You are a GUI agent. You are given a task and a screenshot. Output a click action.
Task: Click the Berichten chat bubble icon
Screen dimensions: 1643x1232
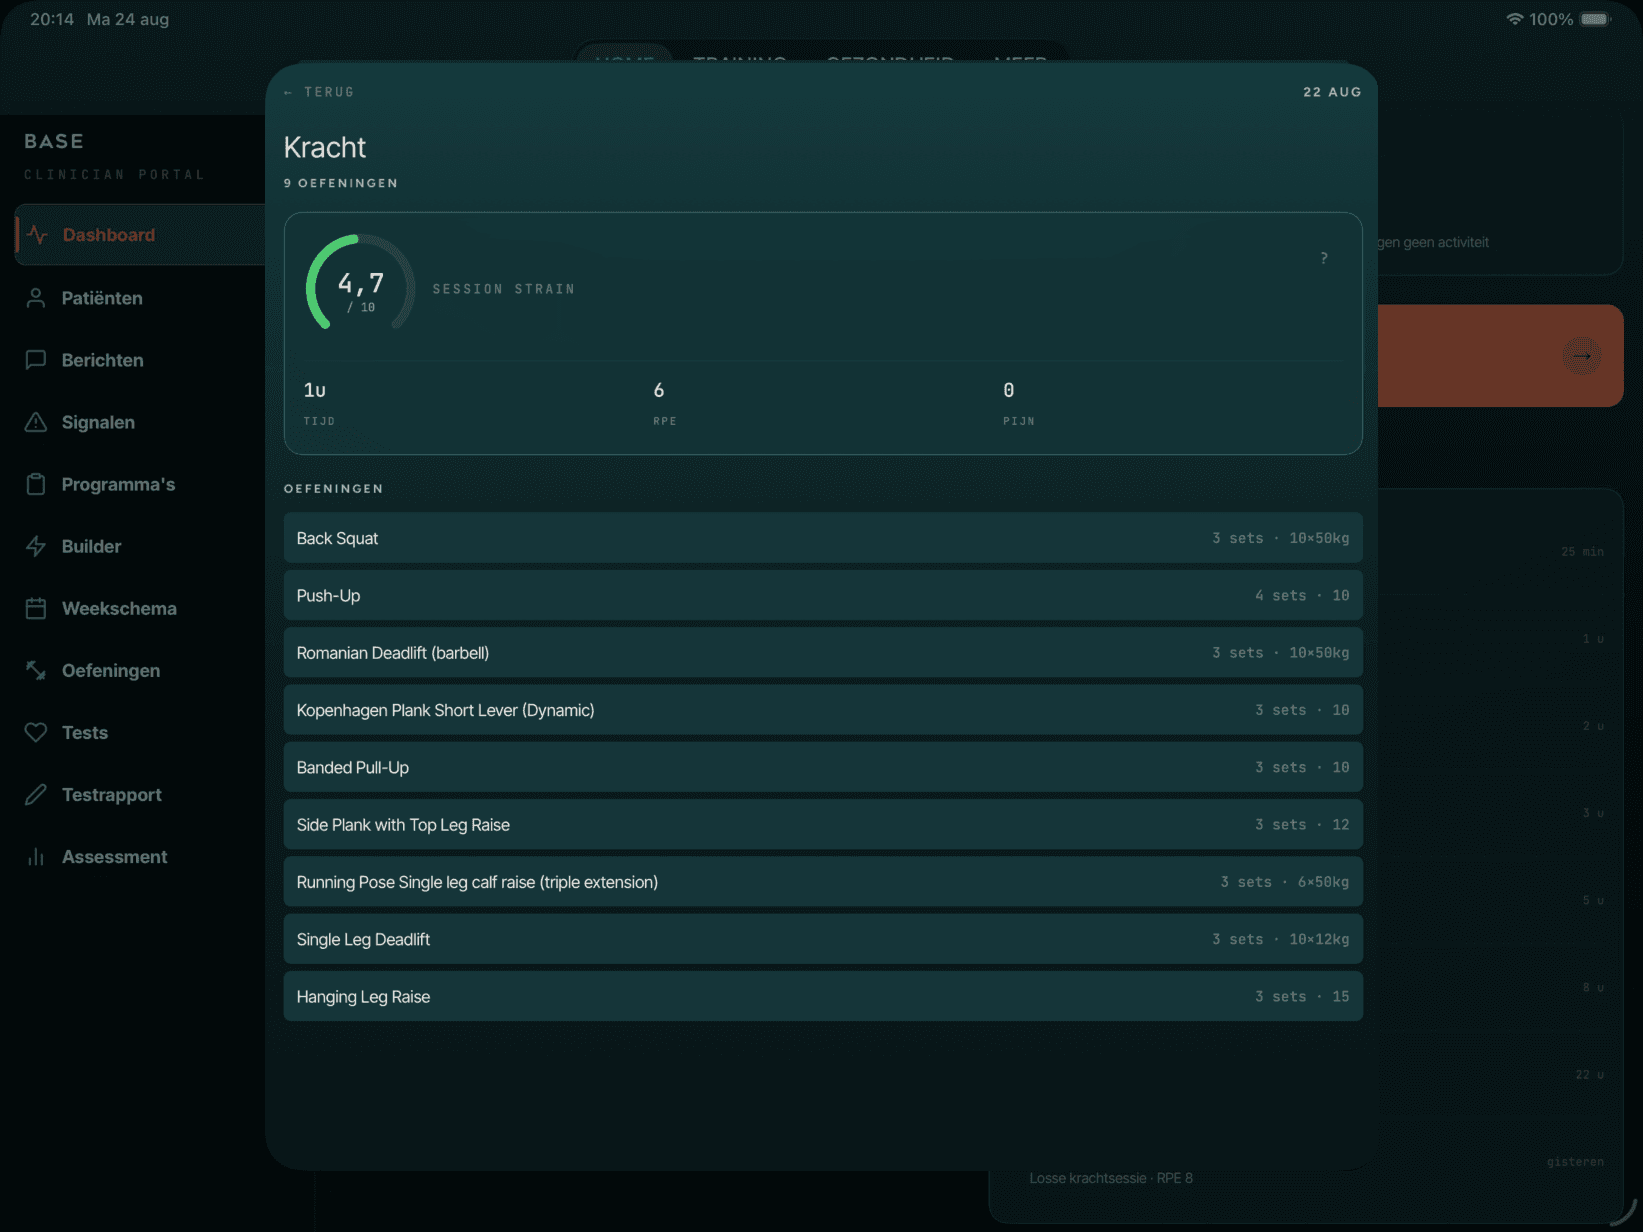coord(36,360)
